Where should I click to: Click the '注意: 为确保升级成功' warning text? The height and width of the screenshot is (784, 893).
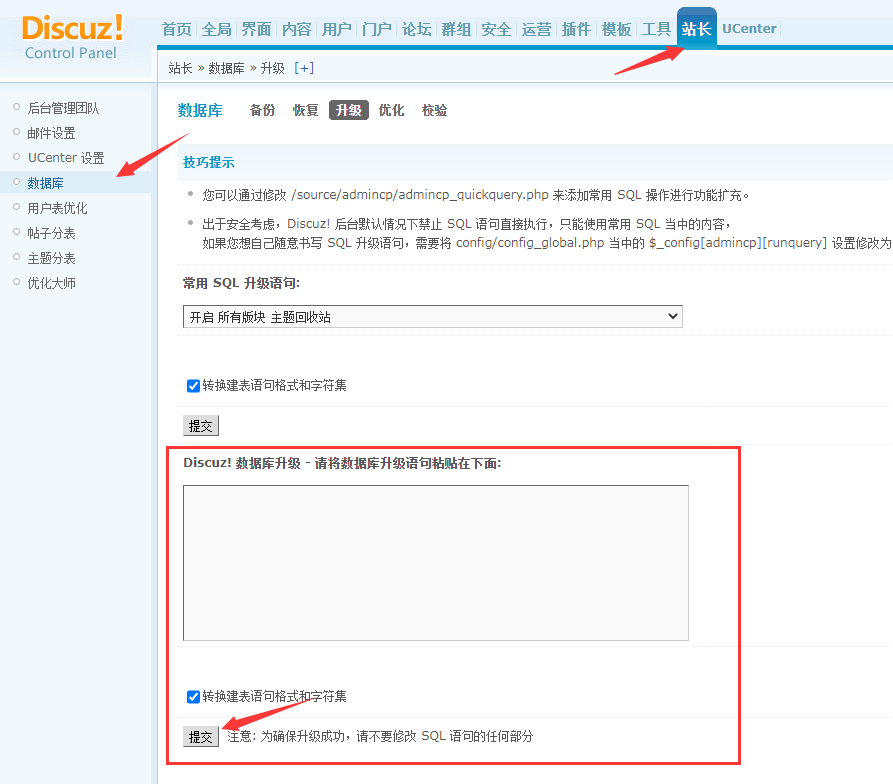coord(380,736)
